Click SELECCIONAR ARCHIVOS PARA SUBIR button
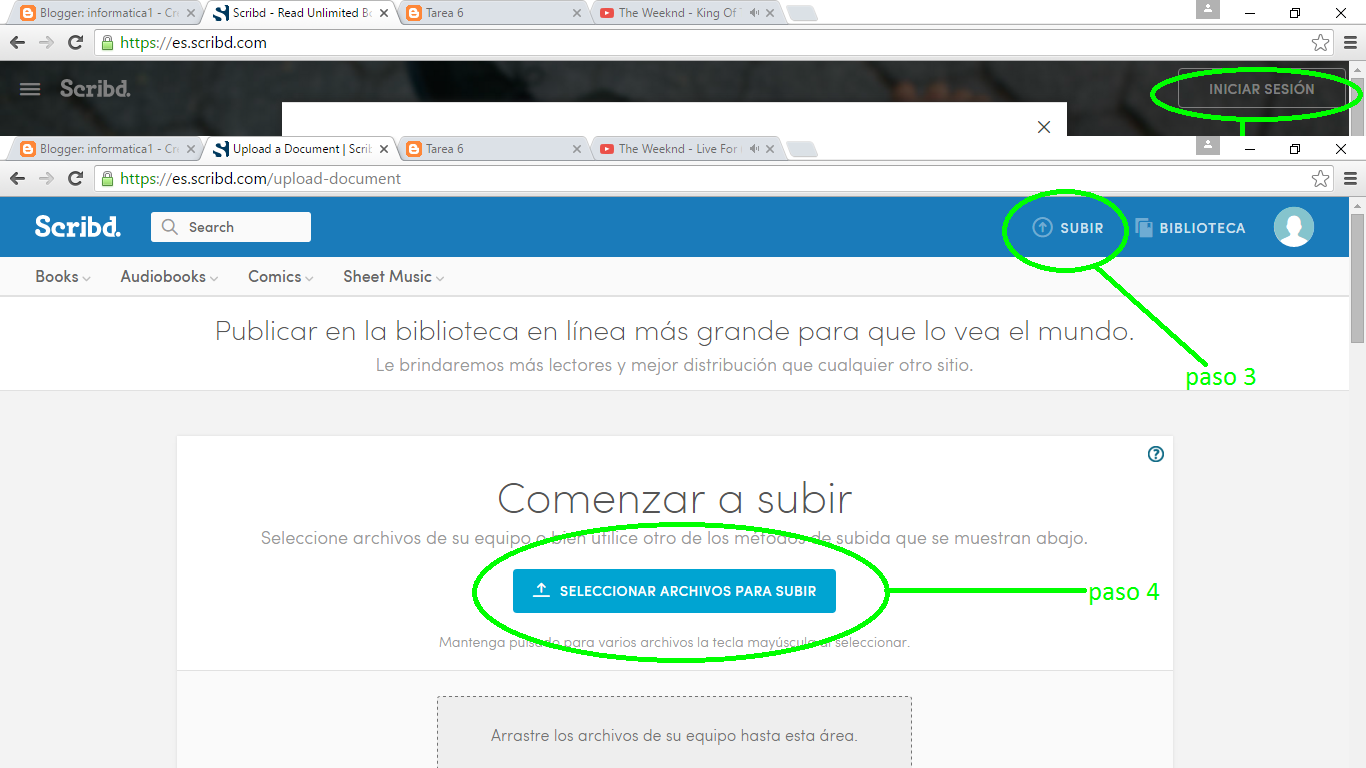Image resolution: width=1366 pixels, height=768 pixels. 674,591
